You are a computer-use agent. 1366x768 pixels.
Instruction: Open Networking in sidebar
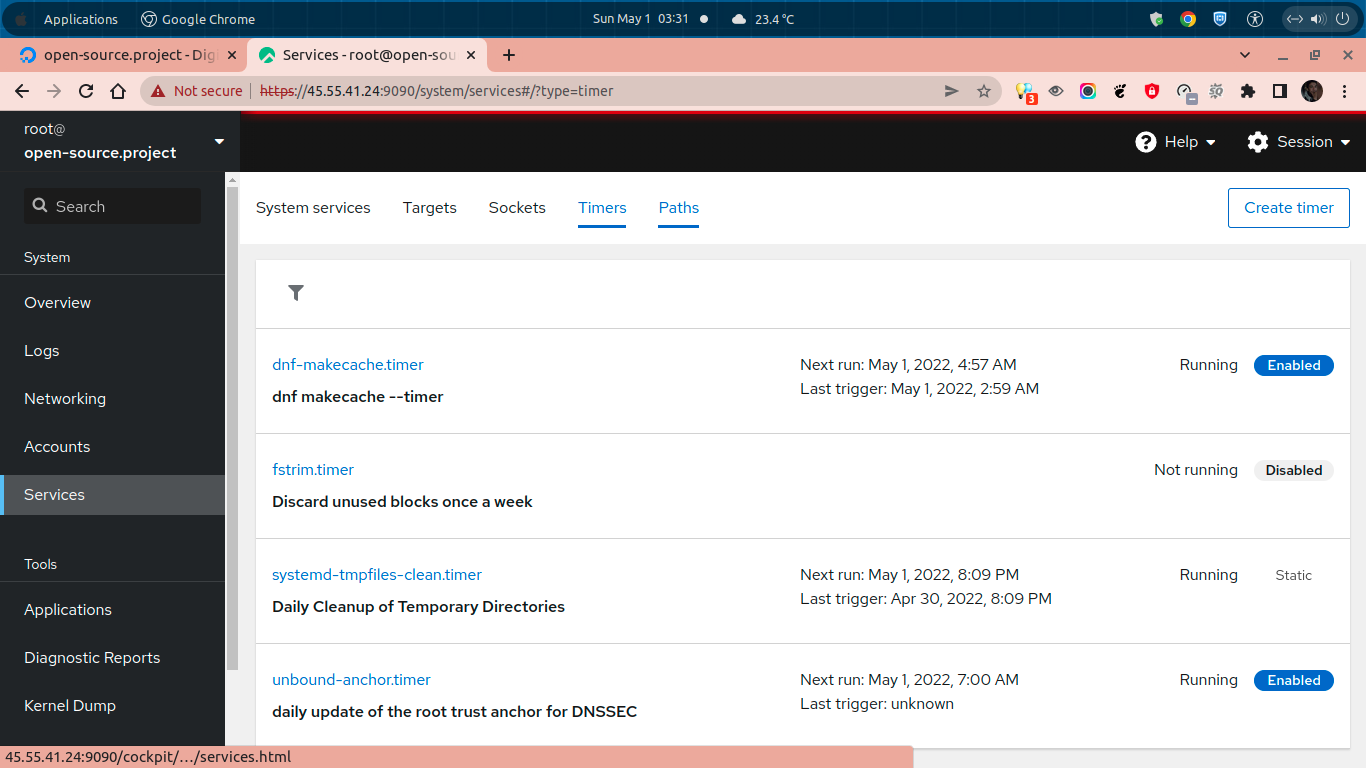point(112,399)
